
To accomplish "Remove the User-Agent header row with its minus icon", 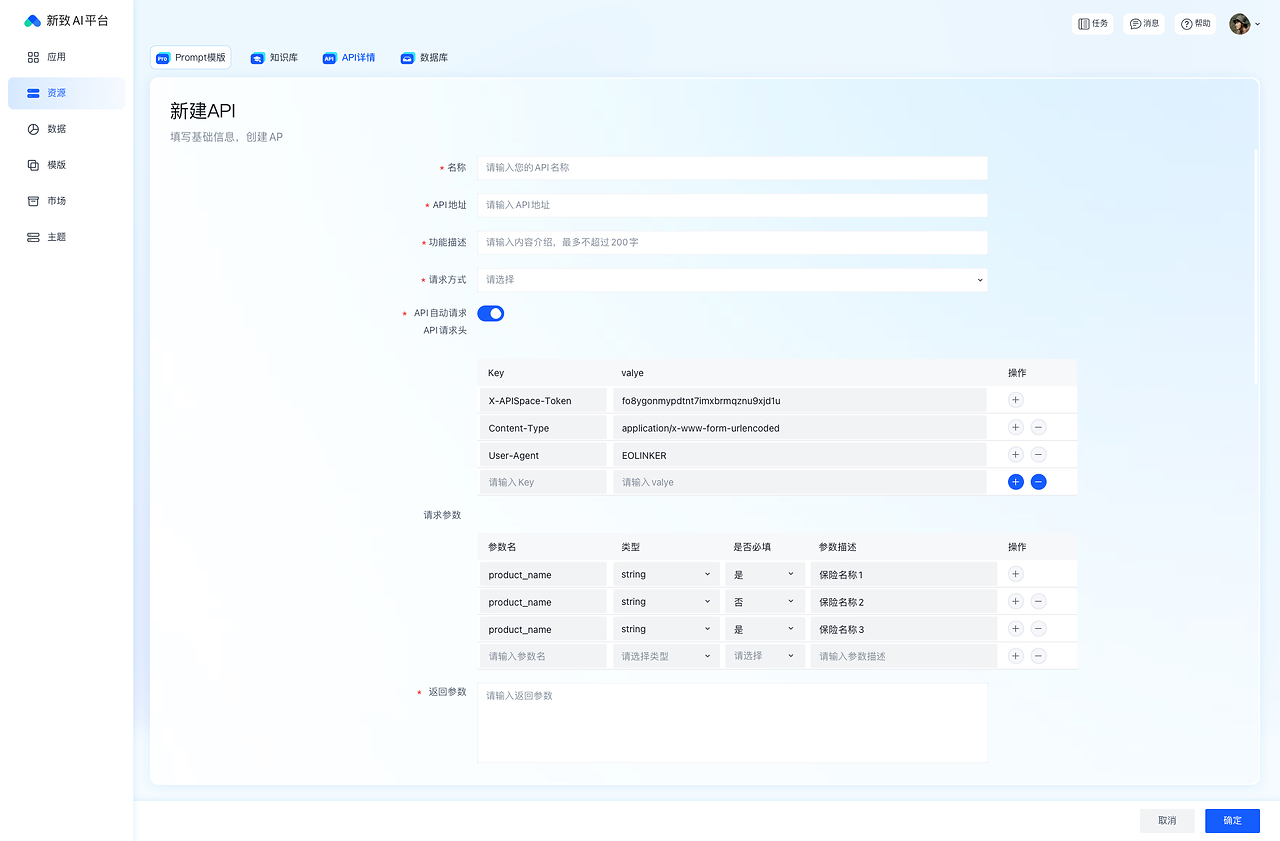I will 1038,455.
